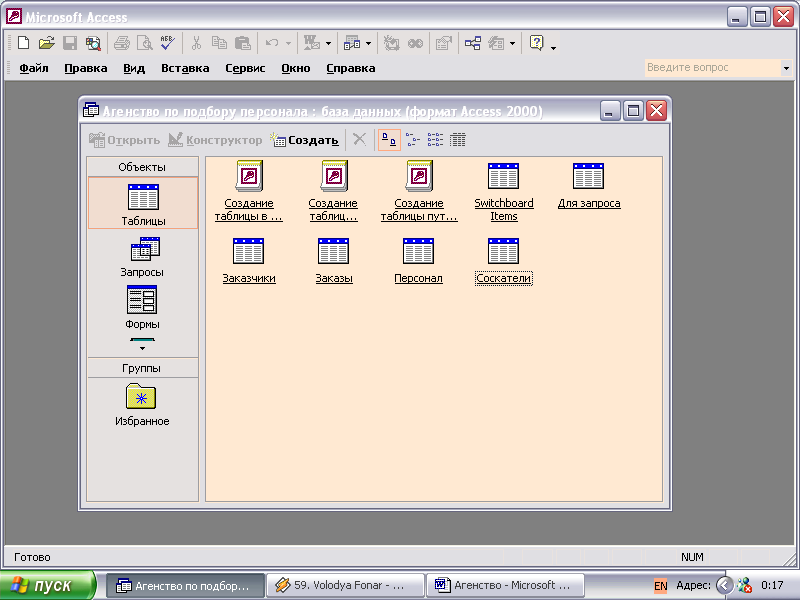Click the New database toolbar icon
Screen dimensions: 800x600
pyautogui.click(x=24, y=43)
